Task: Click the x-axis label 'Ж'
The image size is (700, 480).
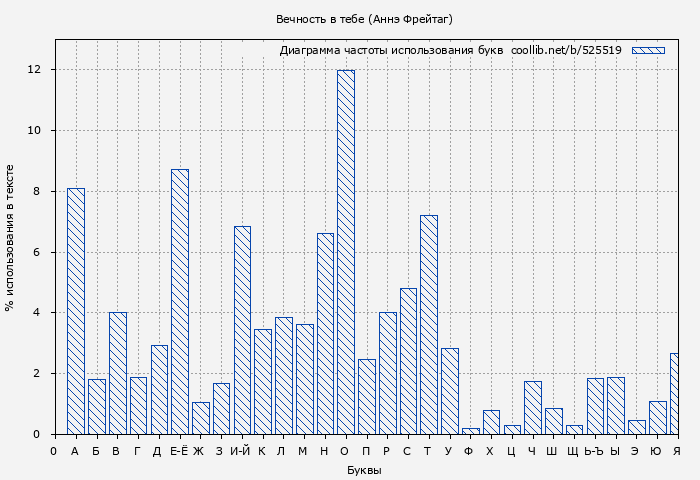Action: tap(199, 452)
